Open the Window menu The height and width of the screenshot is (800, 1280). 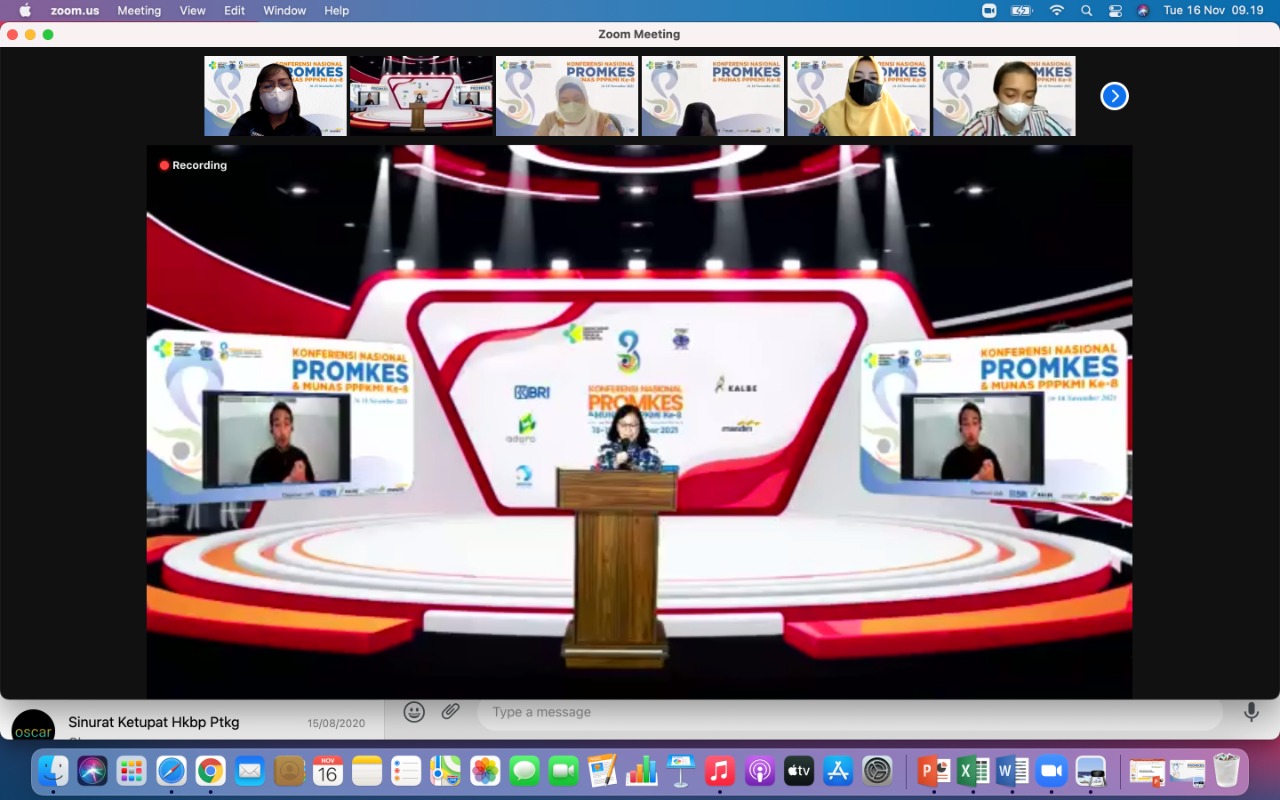[284, 10]
